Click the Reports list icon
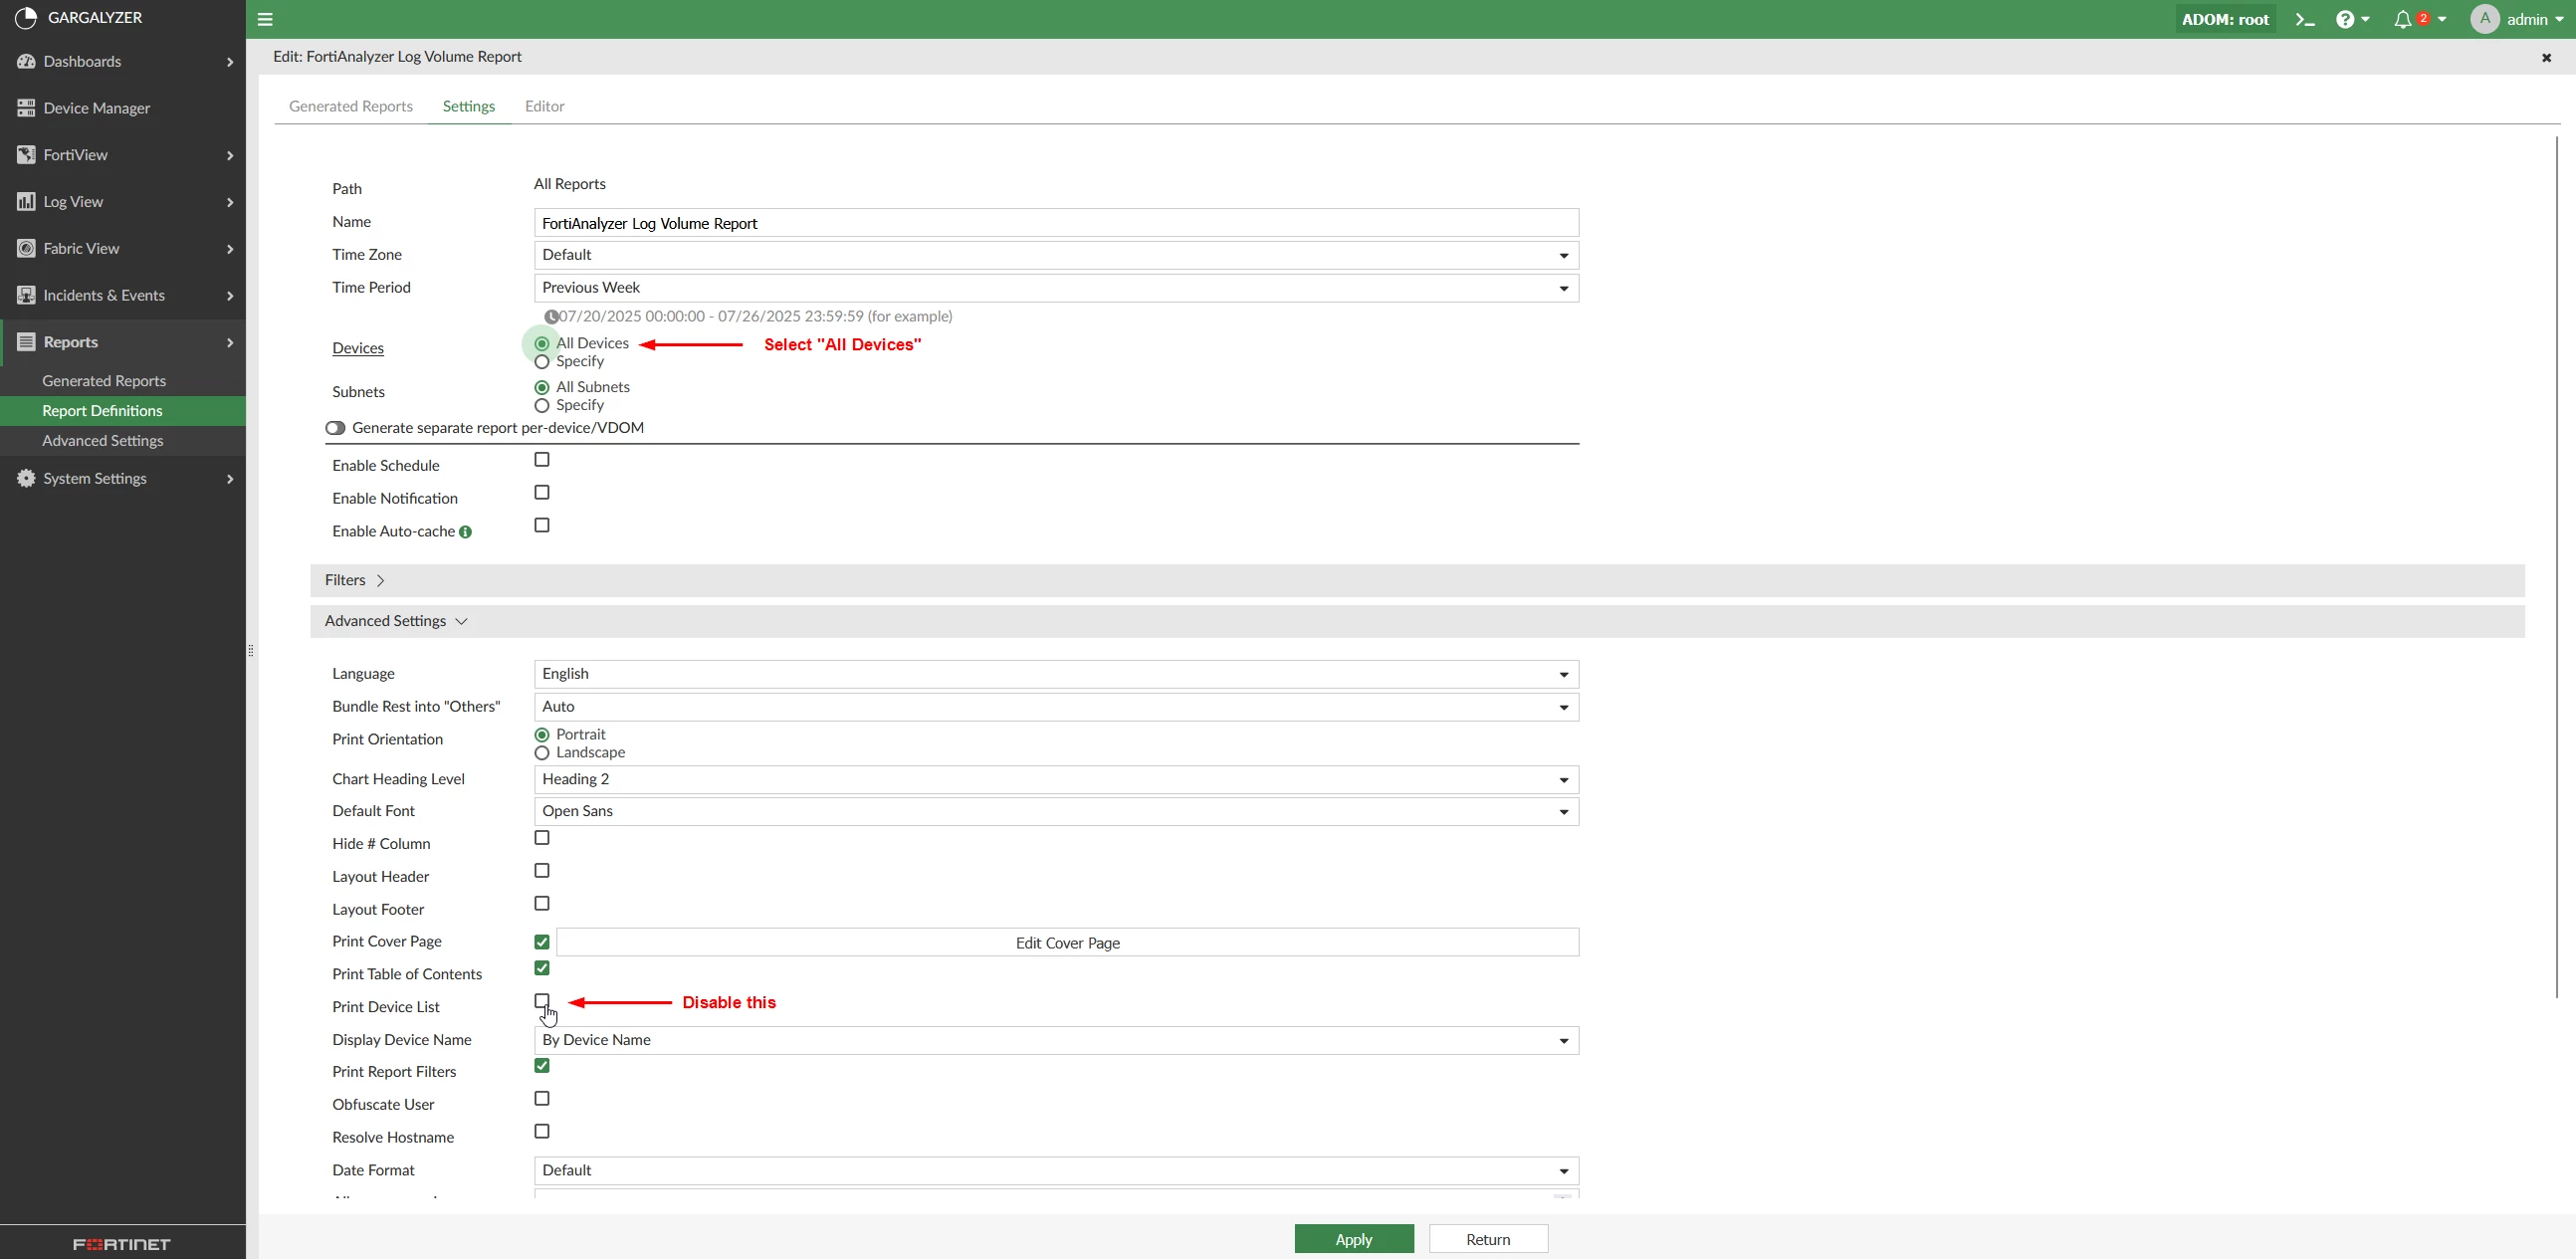This screenshot has width=2576, height=1259. pyautogui.click(x=26, y=342)
